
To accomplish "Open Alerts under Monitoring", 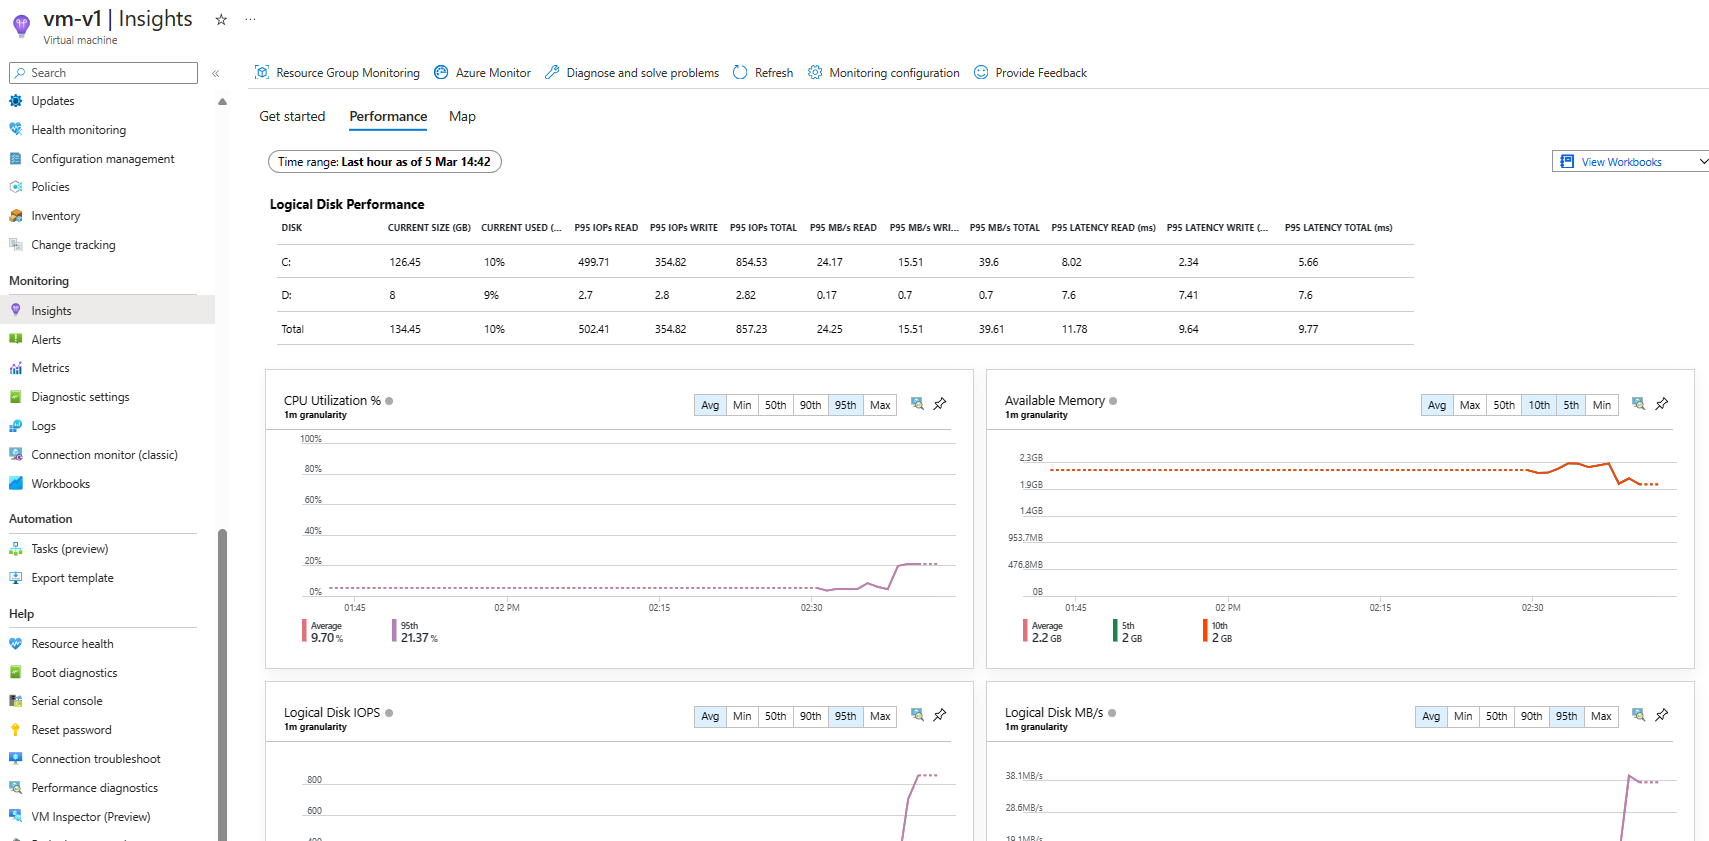I will click(x=46, y=340).
